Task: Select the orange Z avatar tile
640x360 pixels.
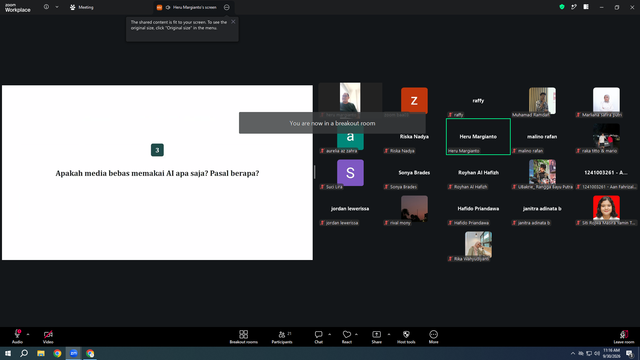Action: pos(414,100)
